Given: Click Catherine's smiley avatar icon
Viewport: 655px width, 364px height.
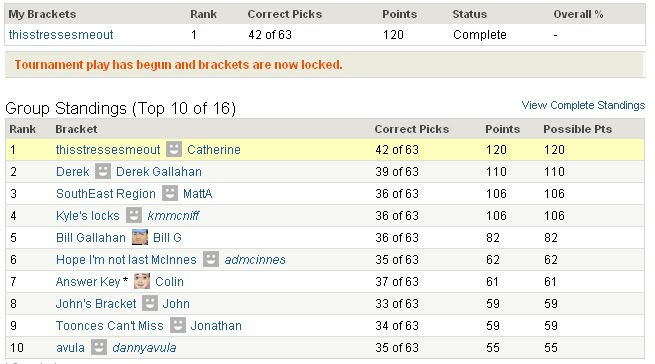Looking at the screenshot, I should click(x=174, y=149).
